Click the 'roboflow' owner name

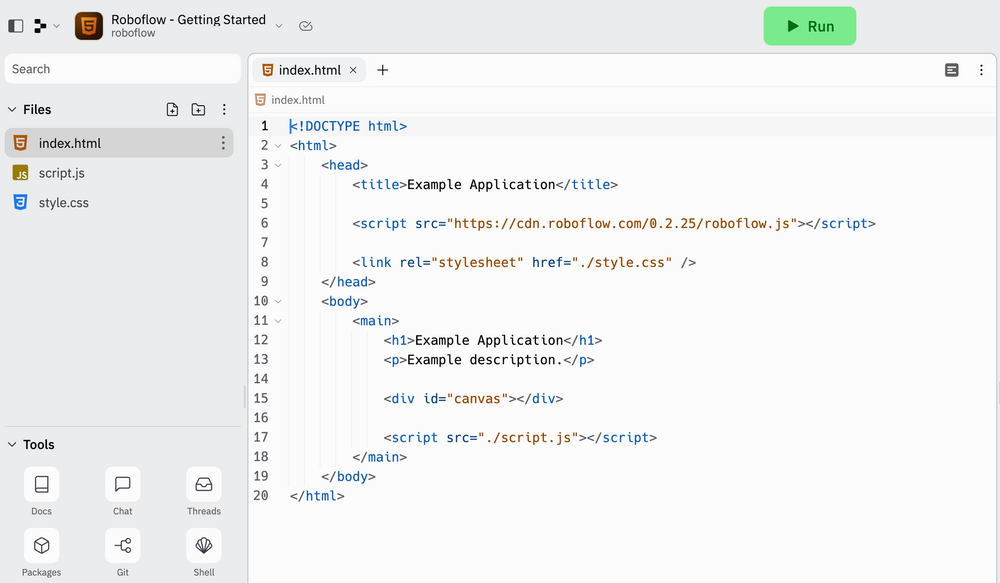133,33
